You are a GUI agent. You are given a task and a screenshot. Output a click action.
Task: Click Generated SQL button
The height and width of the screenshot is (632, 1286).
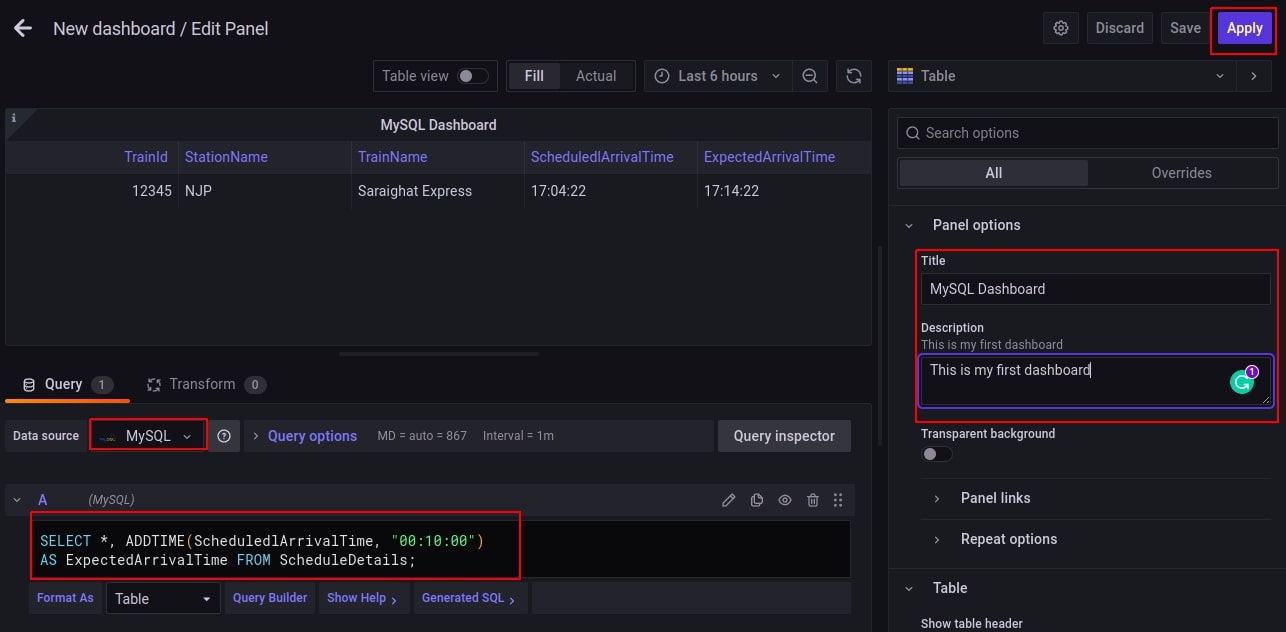[x=469, y=598]
